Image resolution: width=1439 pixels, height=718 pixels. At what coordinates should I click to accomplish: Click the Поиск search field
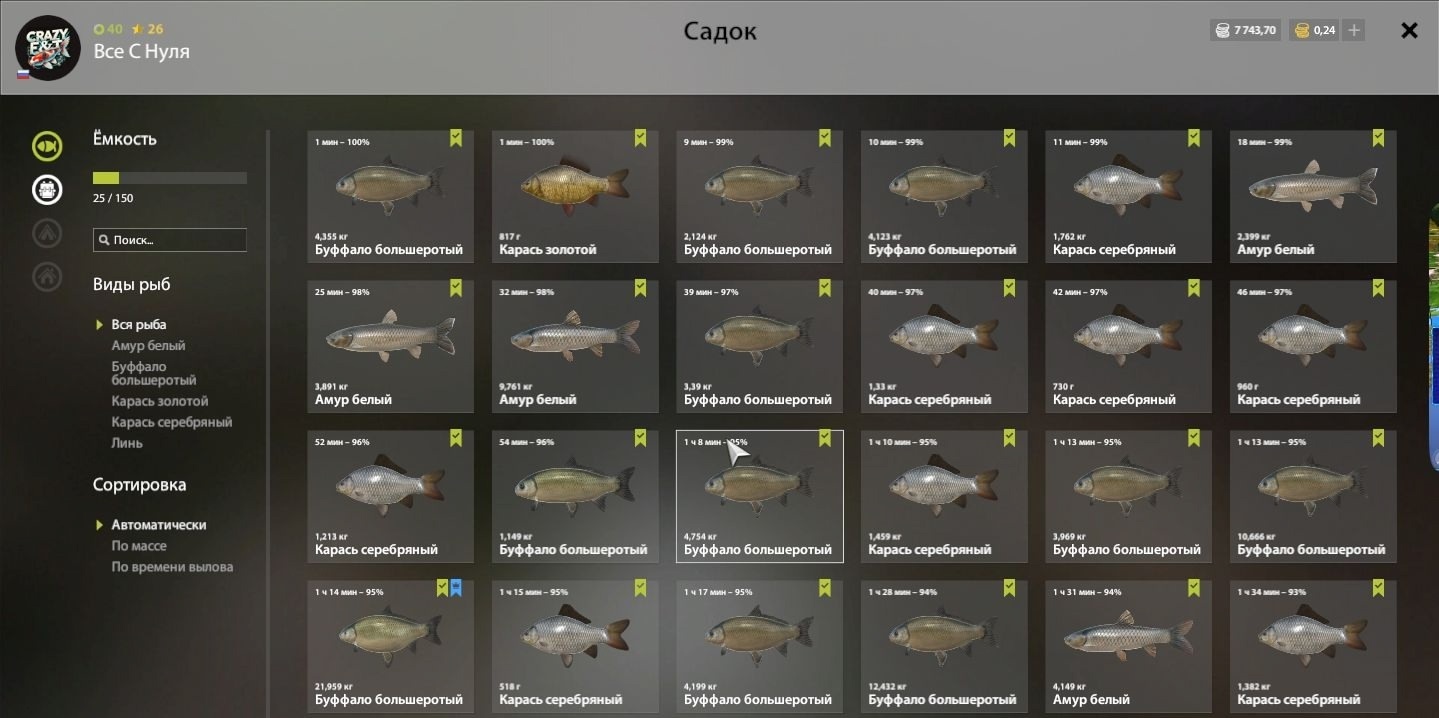click(x=170, y=240)
